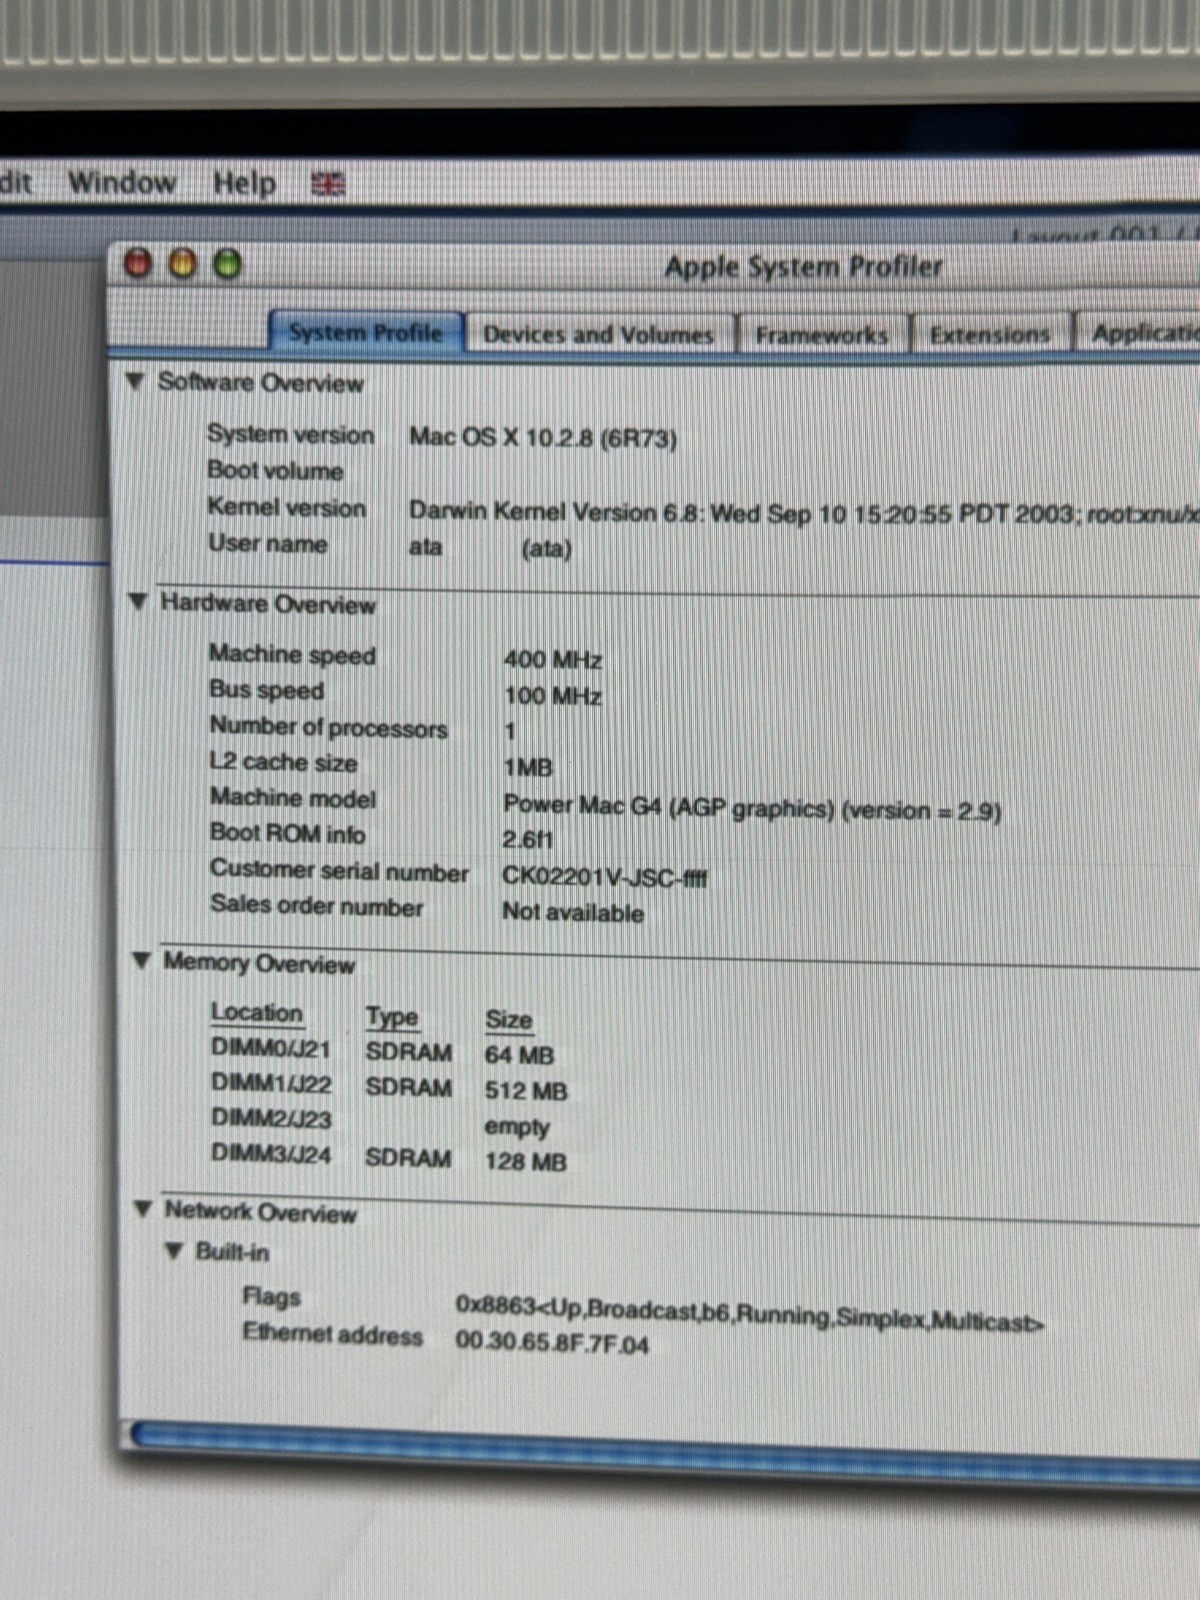The image size is (1200, 1600).
Task: Collapse the Network Overview section triangle
Action: point(144,1209)
